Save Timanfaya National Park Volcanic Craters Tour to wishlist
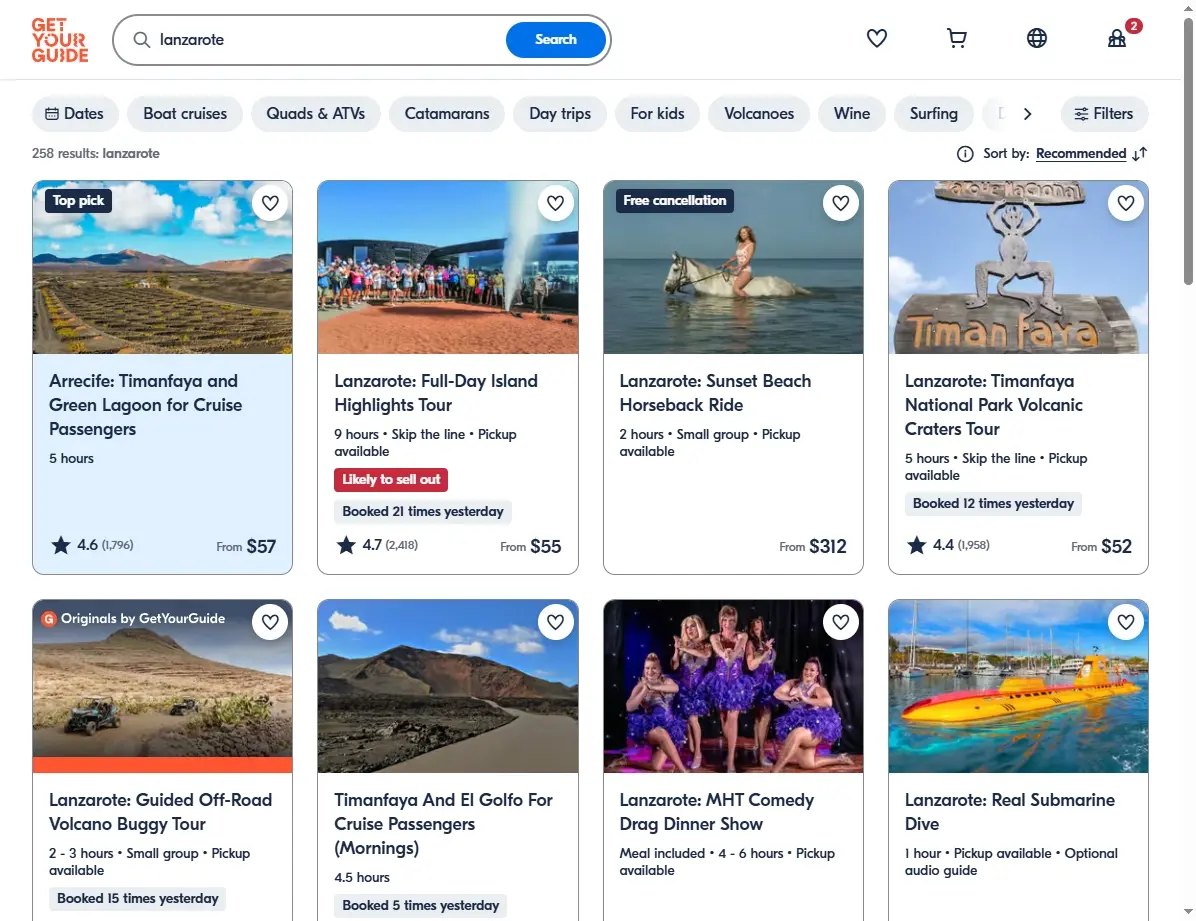Image resolution: width=1196 pixels, height=921 pixels. pos(1126,203)
